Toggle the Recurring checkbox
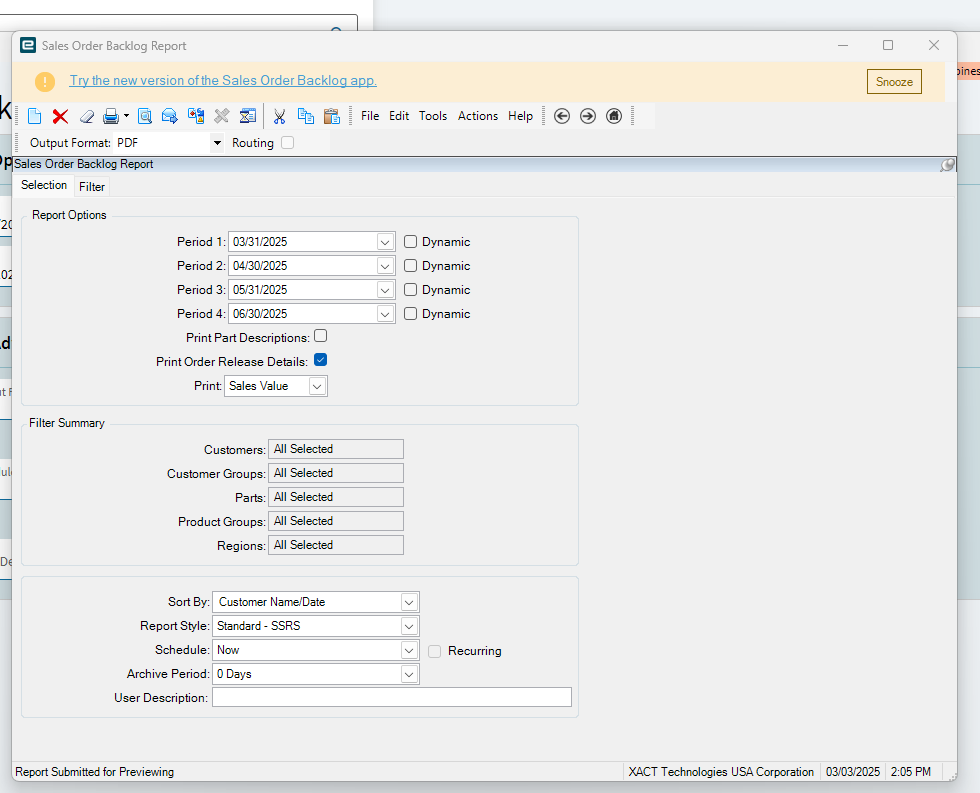The height and width of the screenshot is (793, 980). pos(434,651)
